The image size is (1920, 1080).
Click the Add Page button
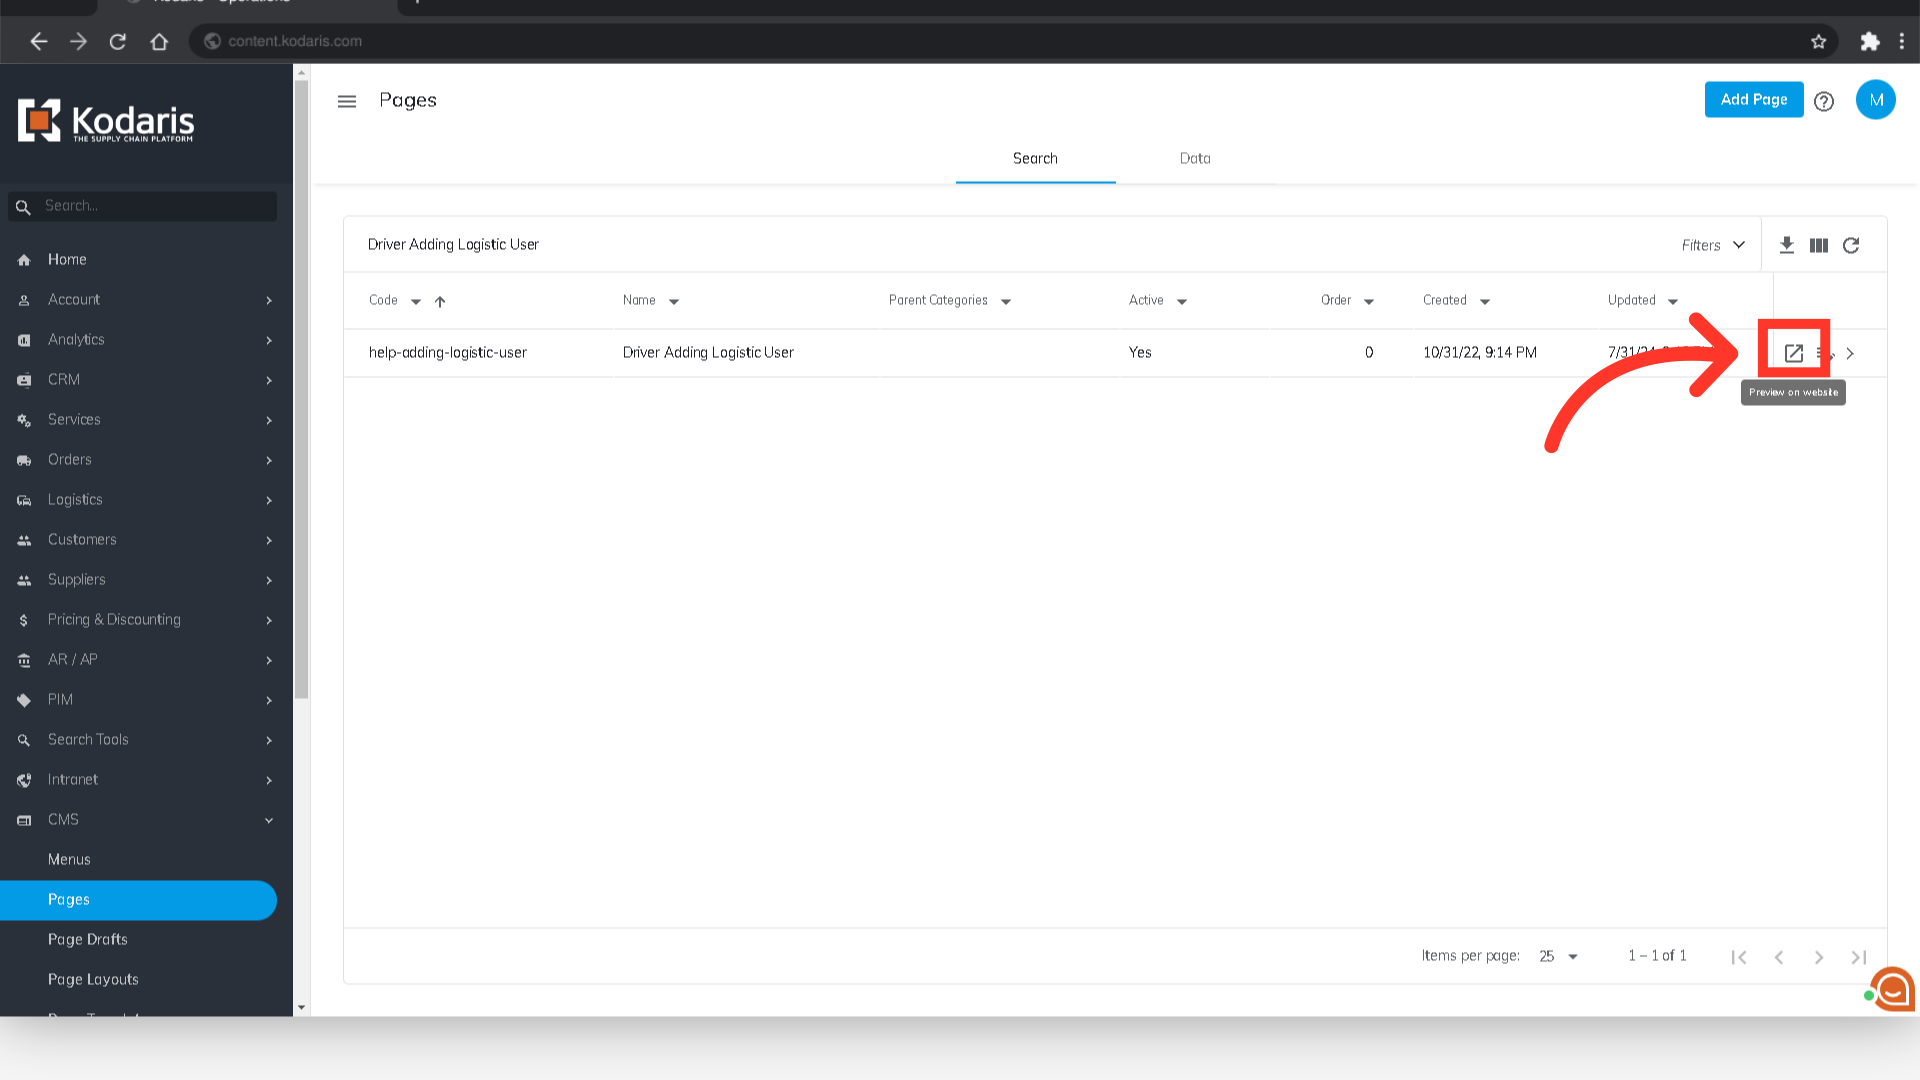tap(1753, 100)
